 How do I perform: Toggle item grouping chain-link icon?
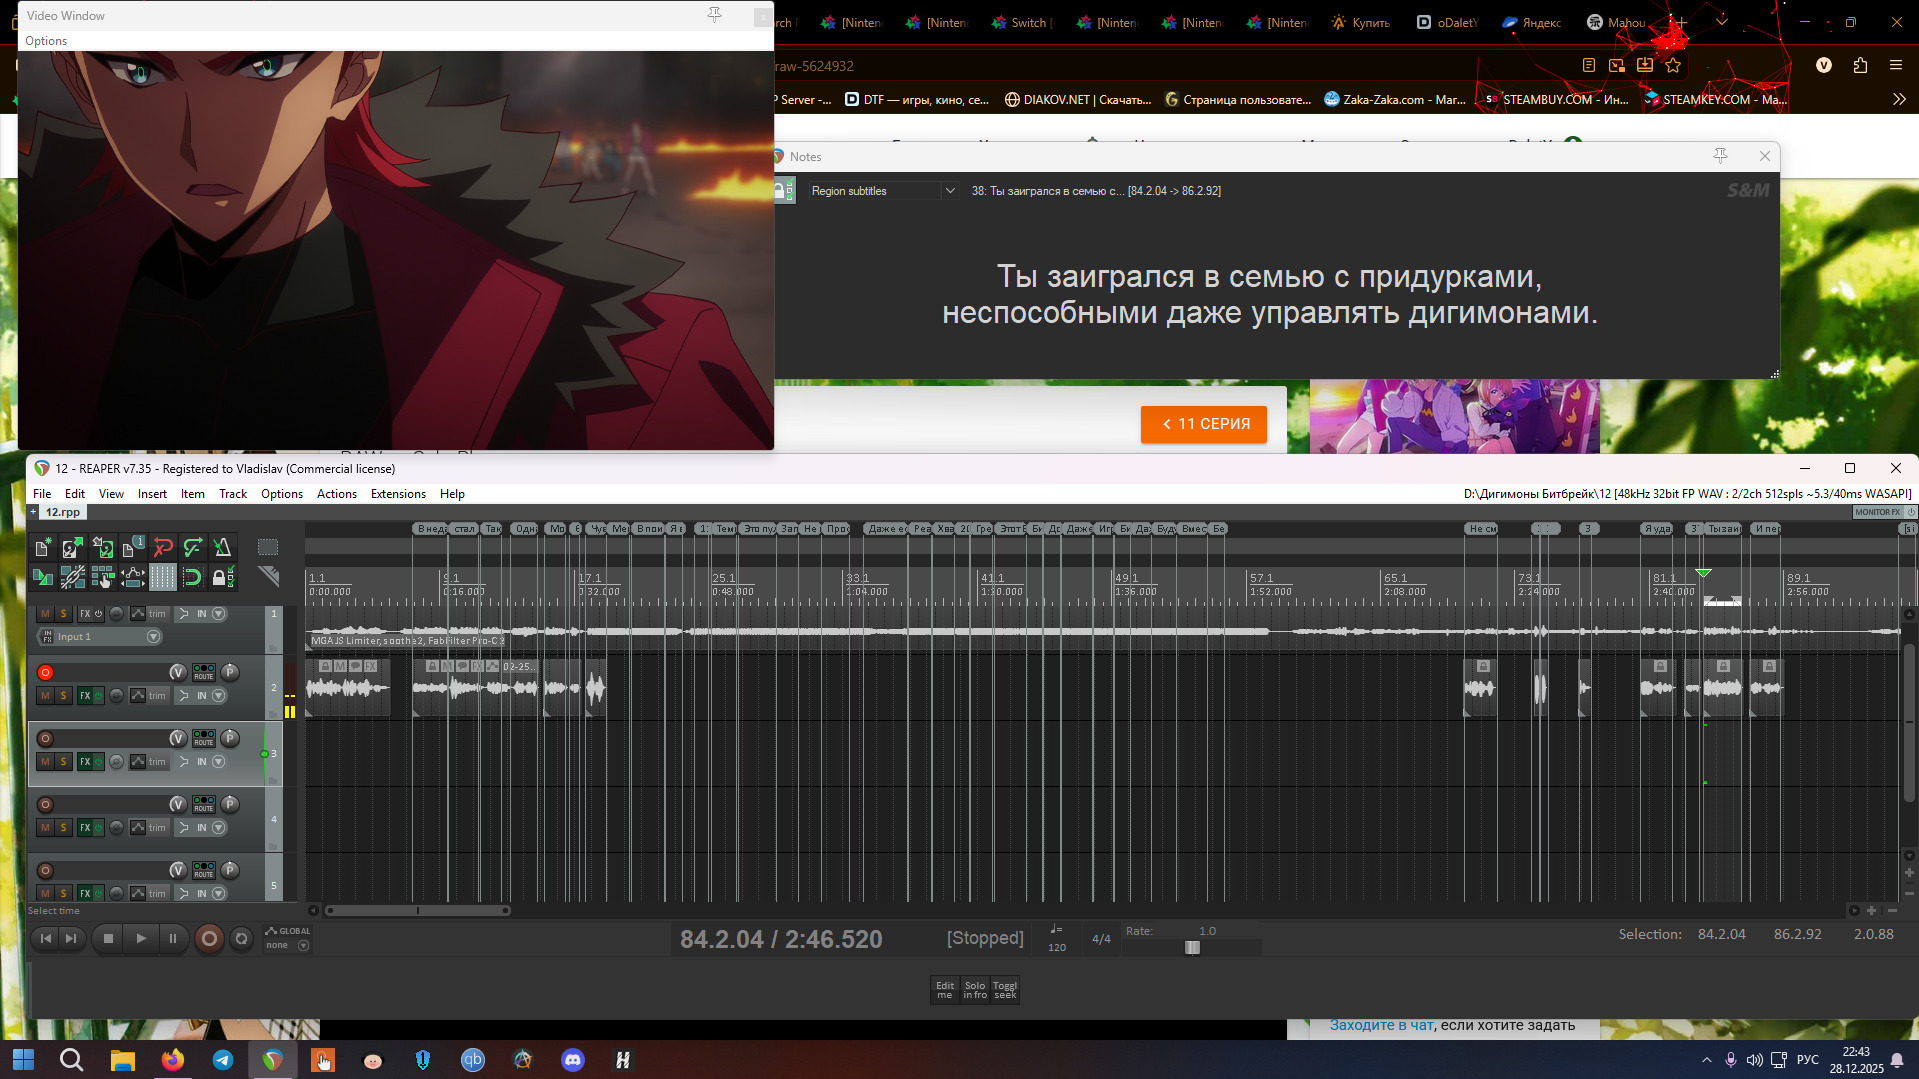(x=72, y=577)
